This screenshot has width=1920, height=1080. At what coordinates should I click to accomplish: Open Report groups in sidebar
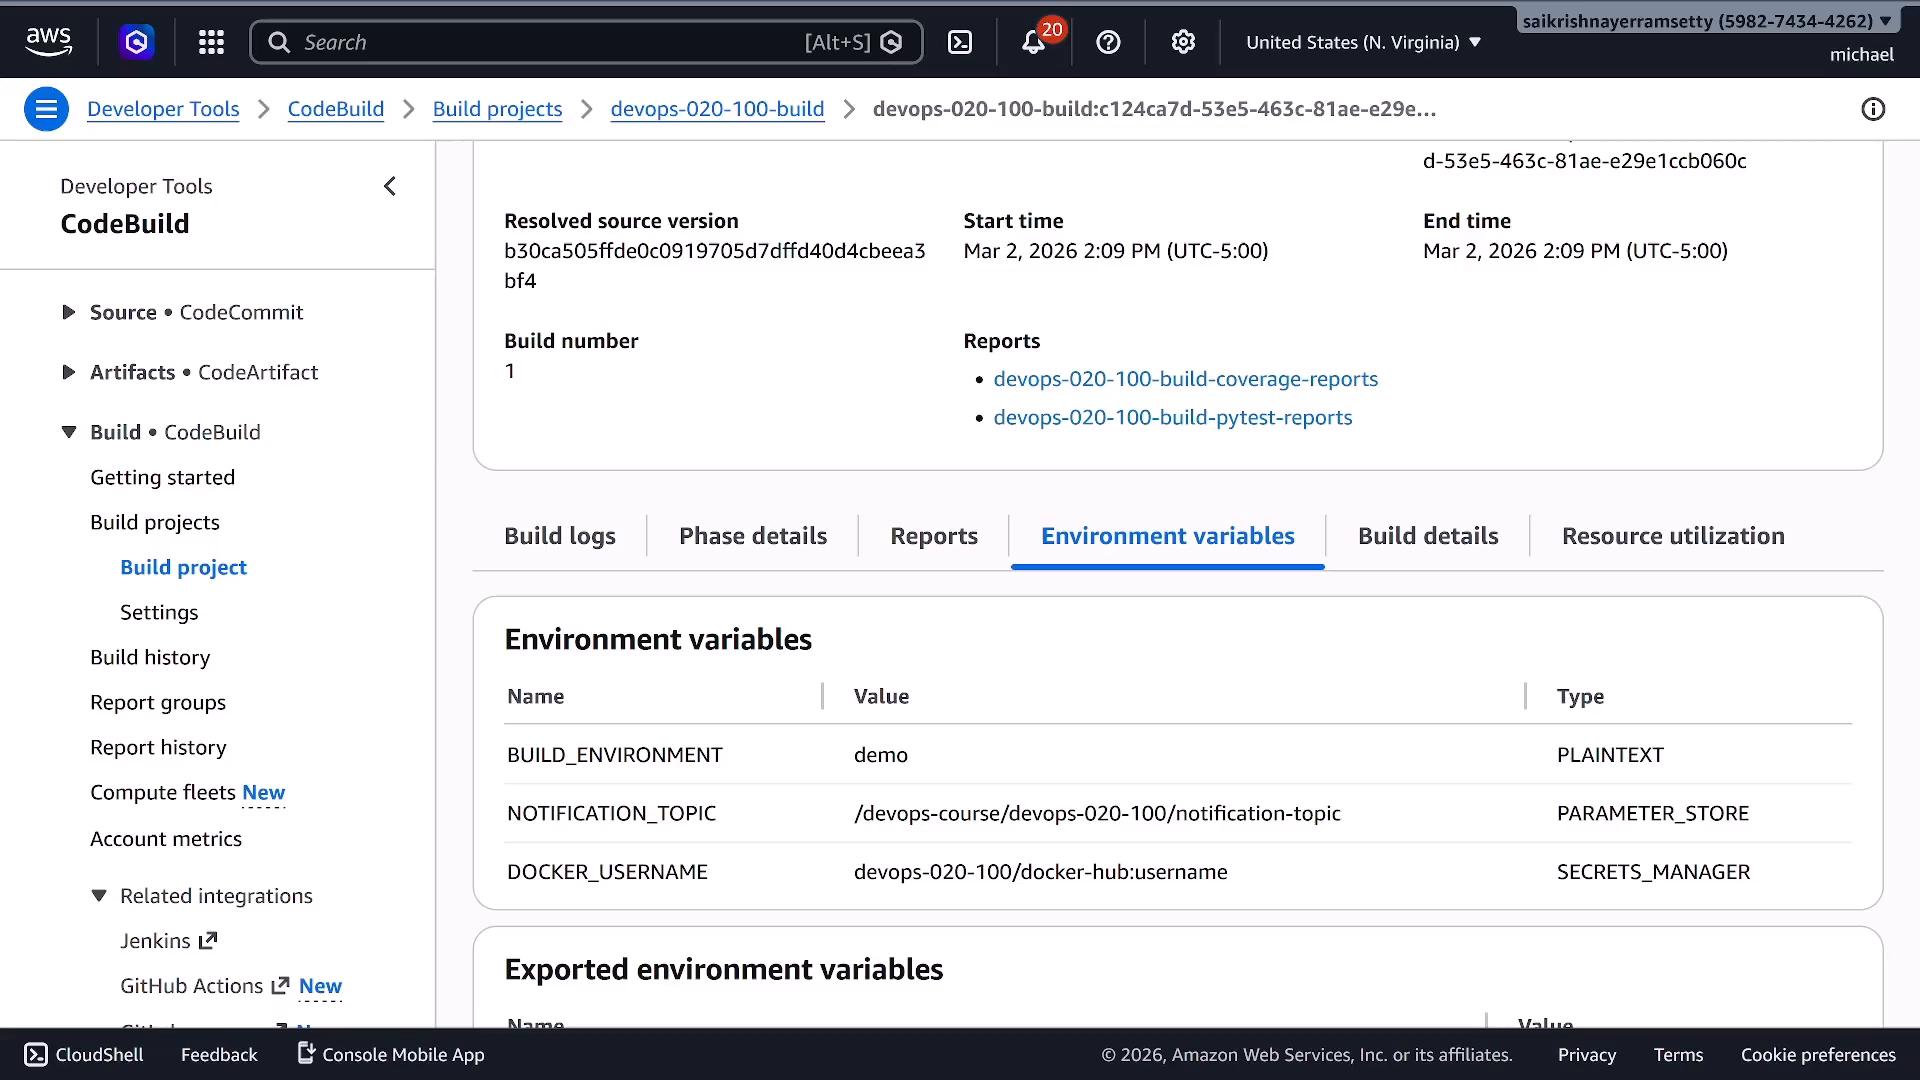click(158, 702)
